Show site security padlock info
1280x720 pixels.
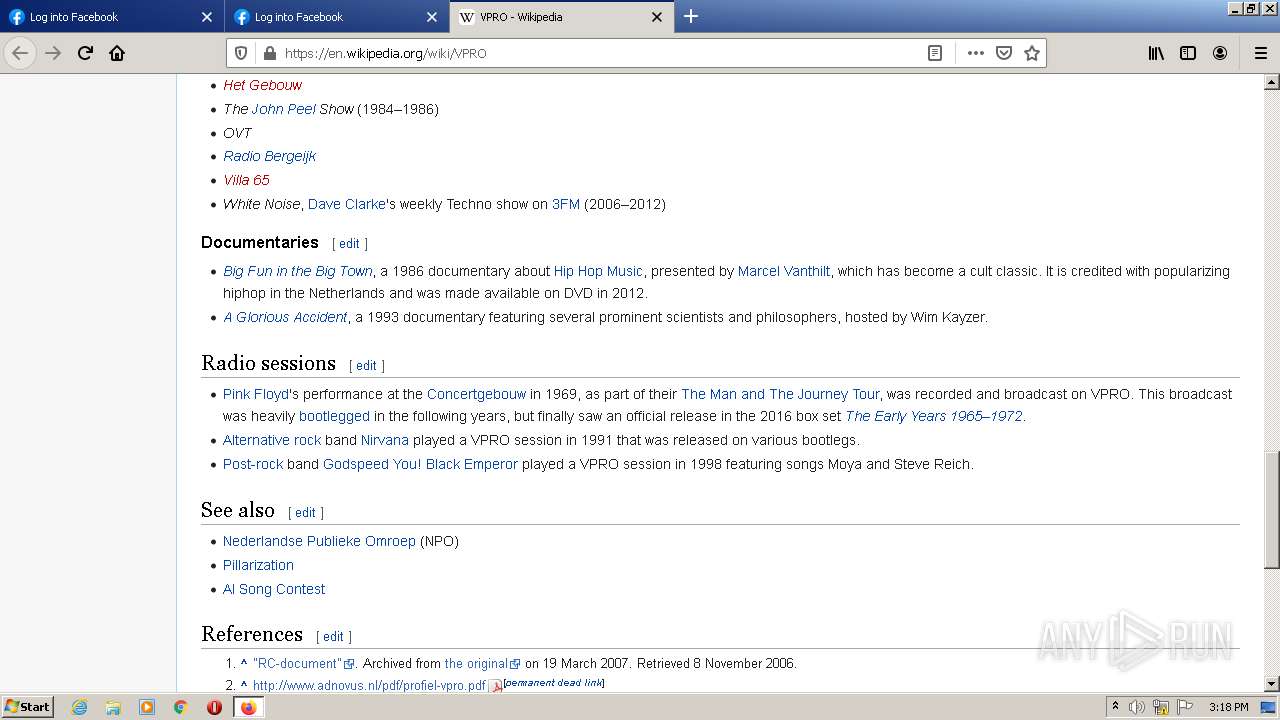[268, 53]
